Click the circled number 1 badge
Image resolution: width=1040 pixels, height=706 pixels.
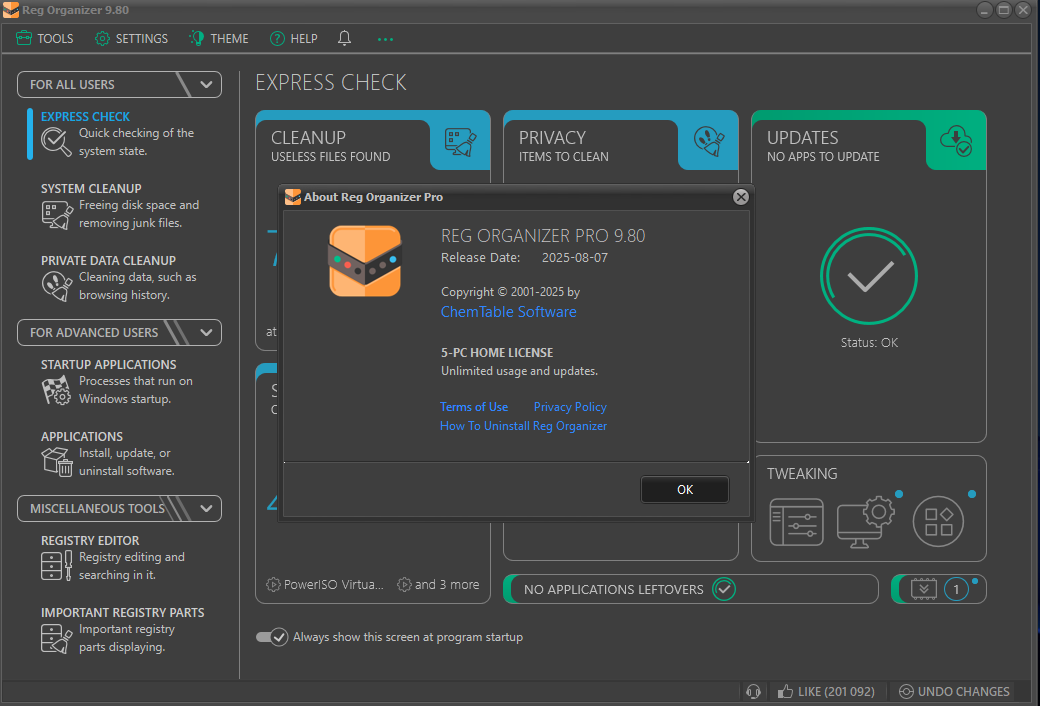click(956, 589)
